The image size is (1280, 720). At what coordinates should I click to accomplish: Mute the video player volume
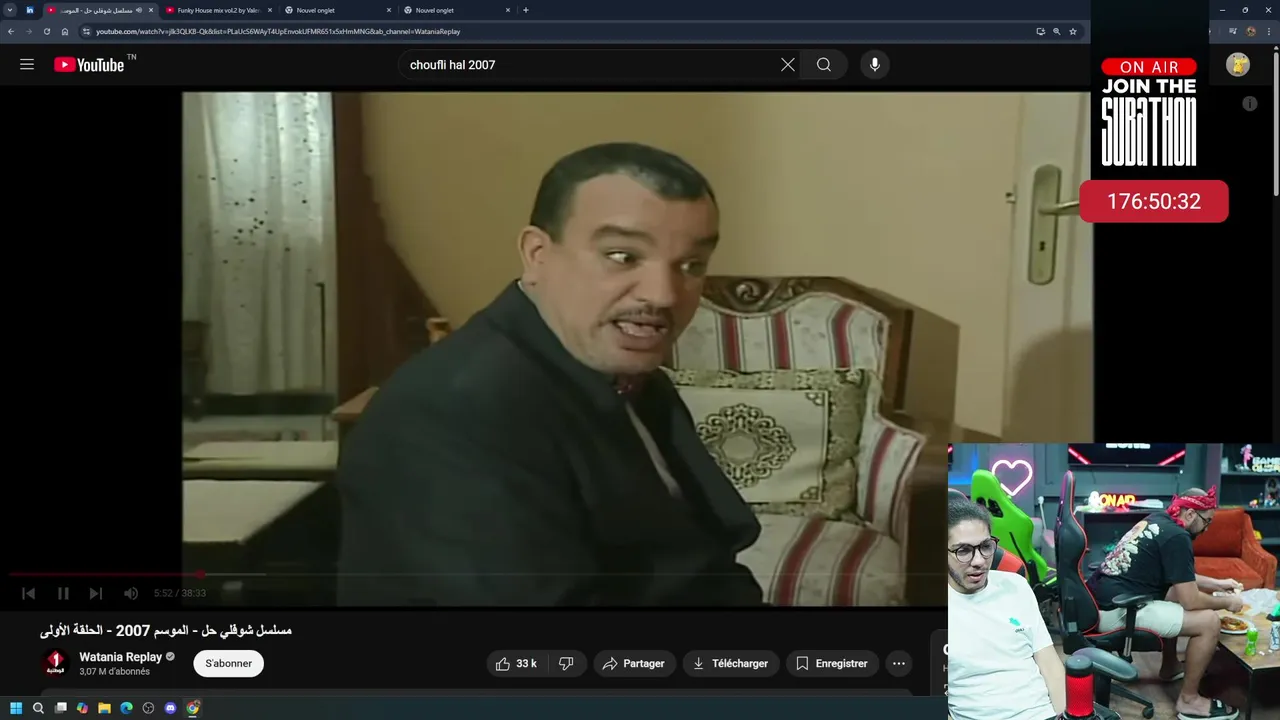coord(131,593)
